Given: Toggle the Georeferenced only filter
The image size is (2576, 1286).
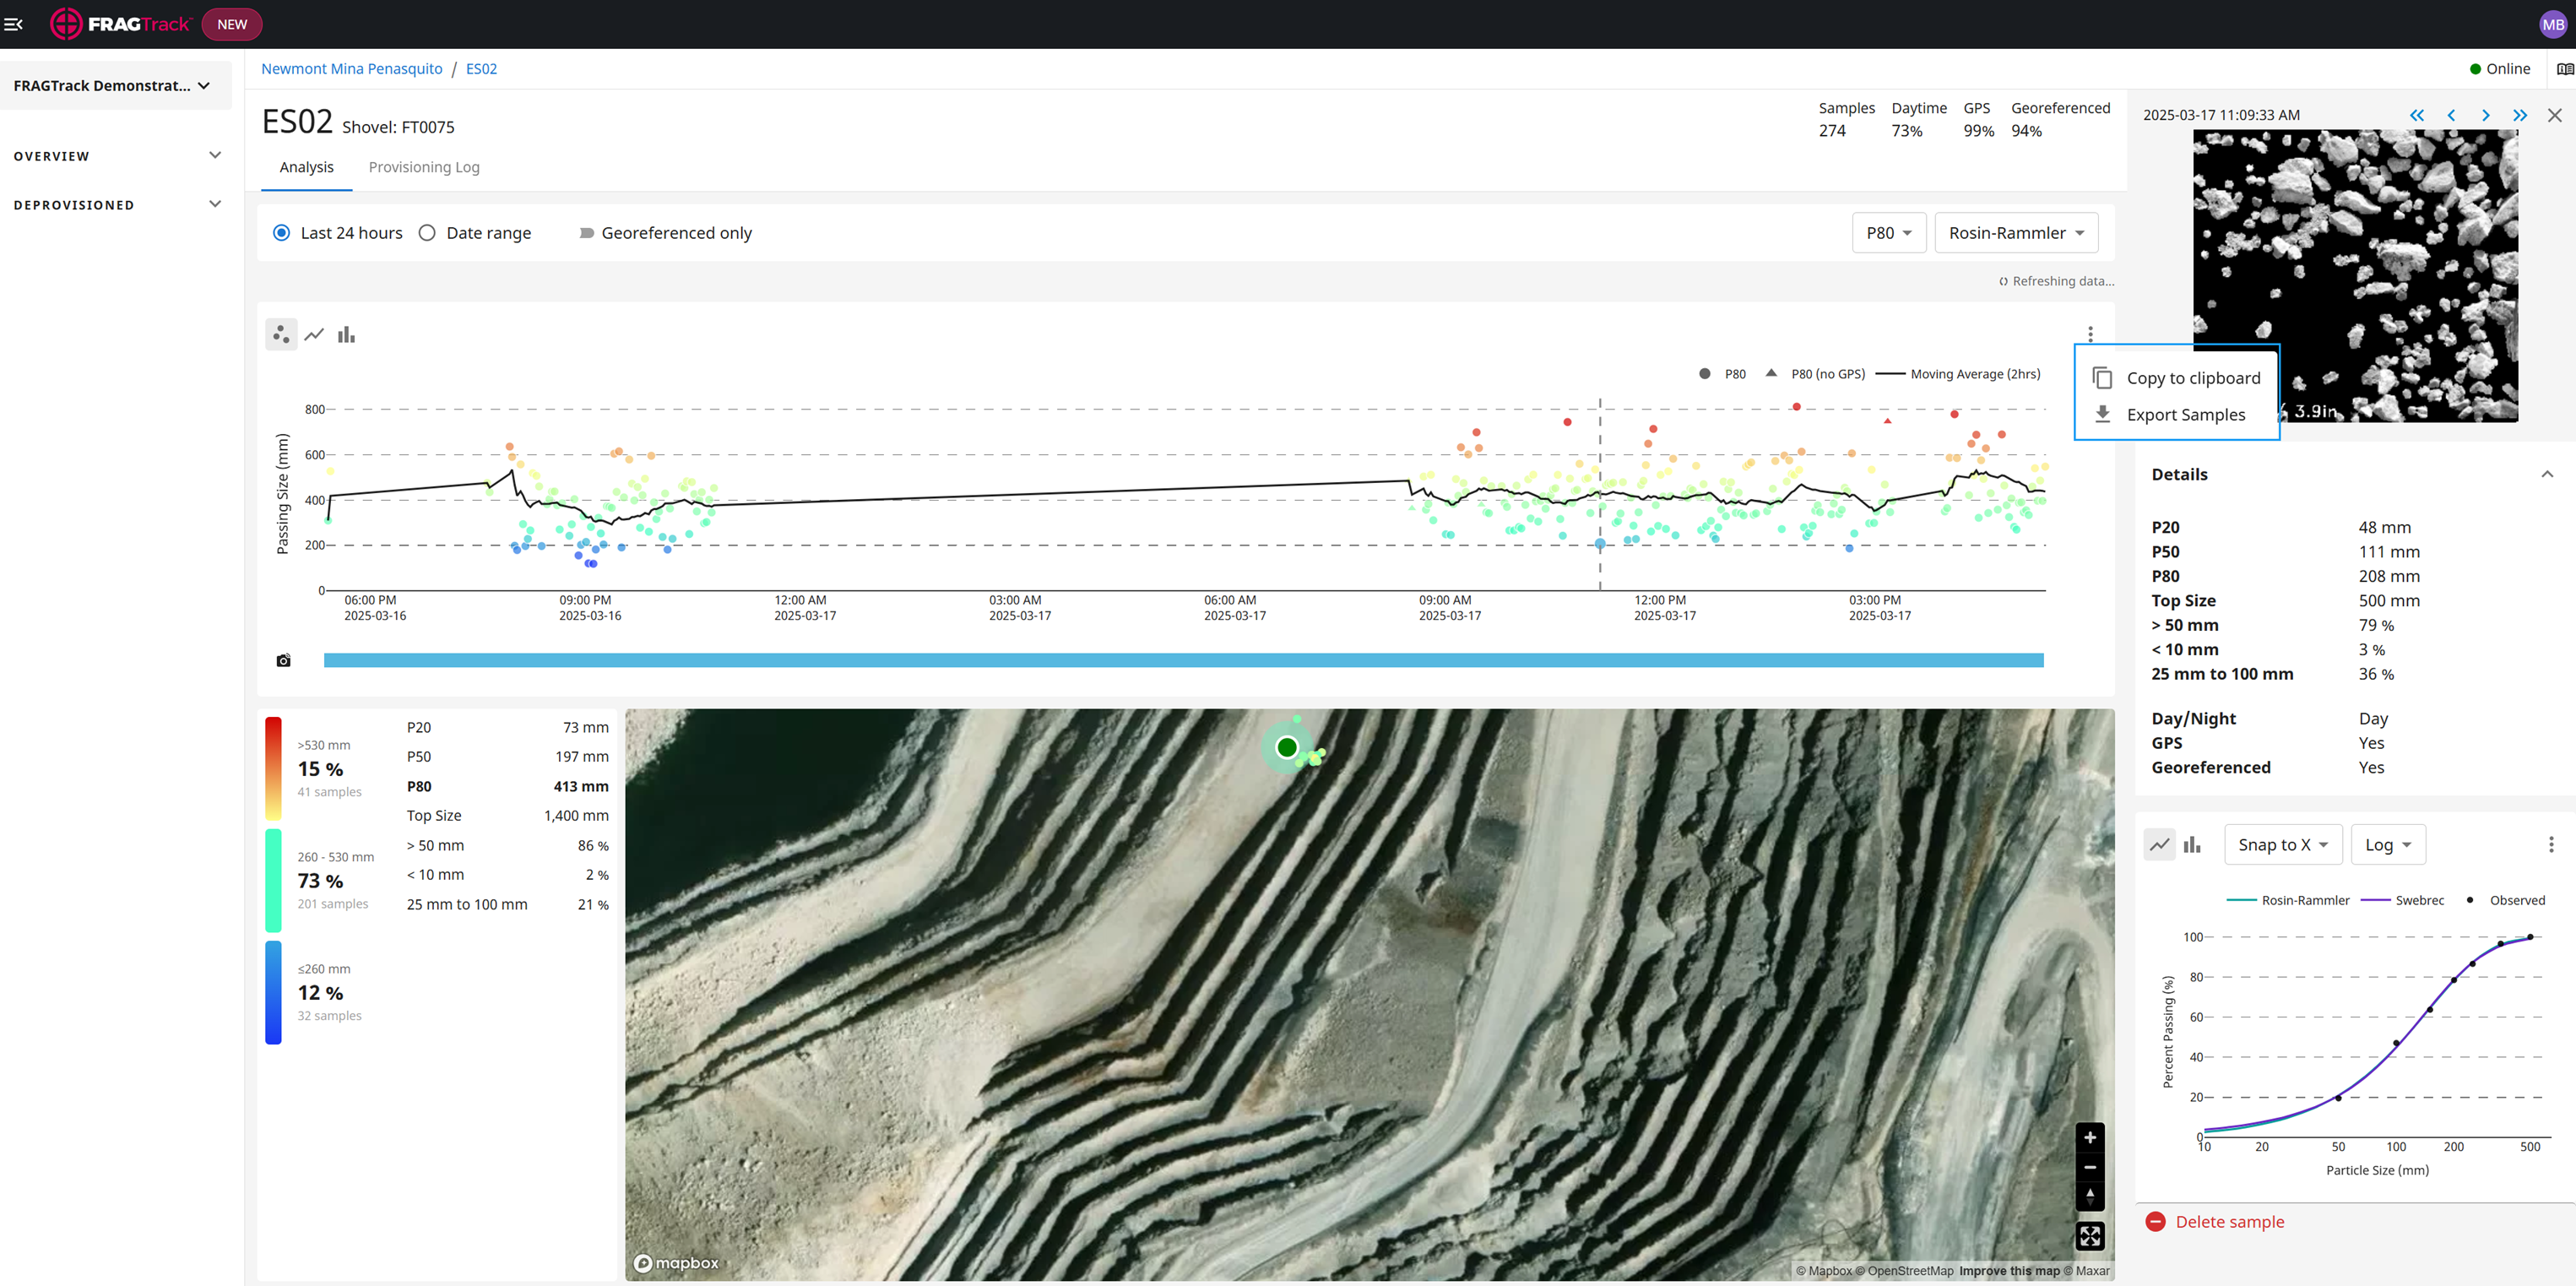Looking at the screenshot, I should [586, 233].
